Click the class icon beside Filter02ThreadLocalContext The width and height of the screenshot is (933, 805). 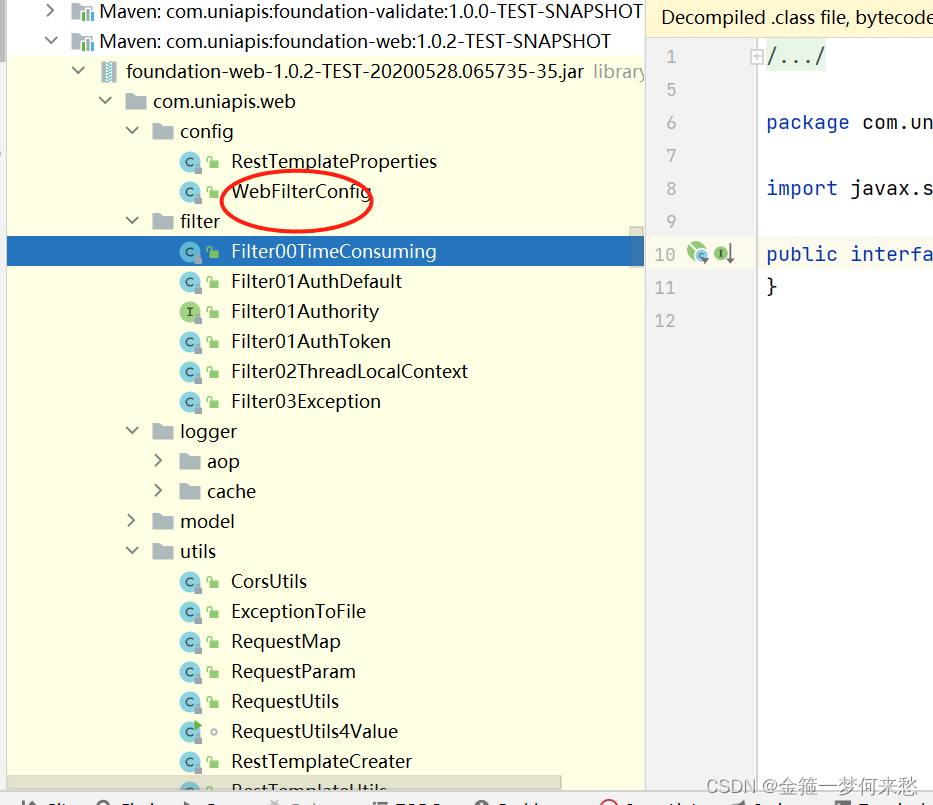(x=190, y=372)
